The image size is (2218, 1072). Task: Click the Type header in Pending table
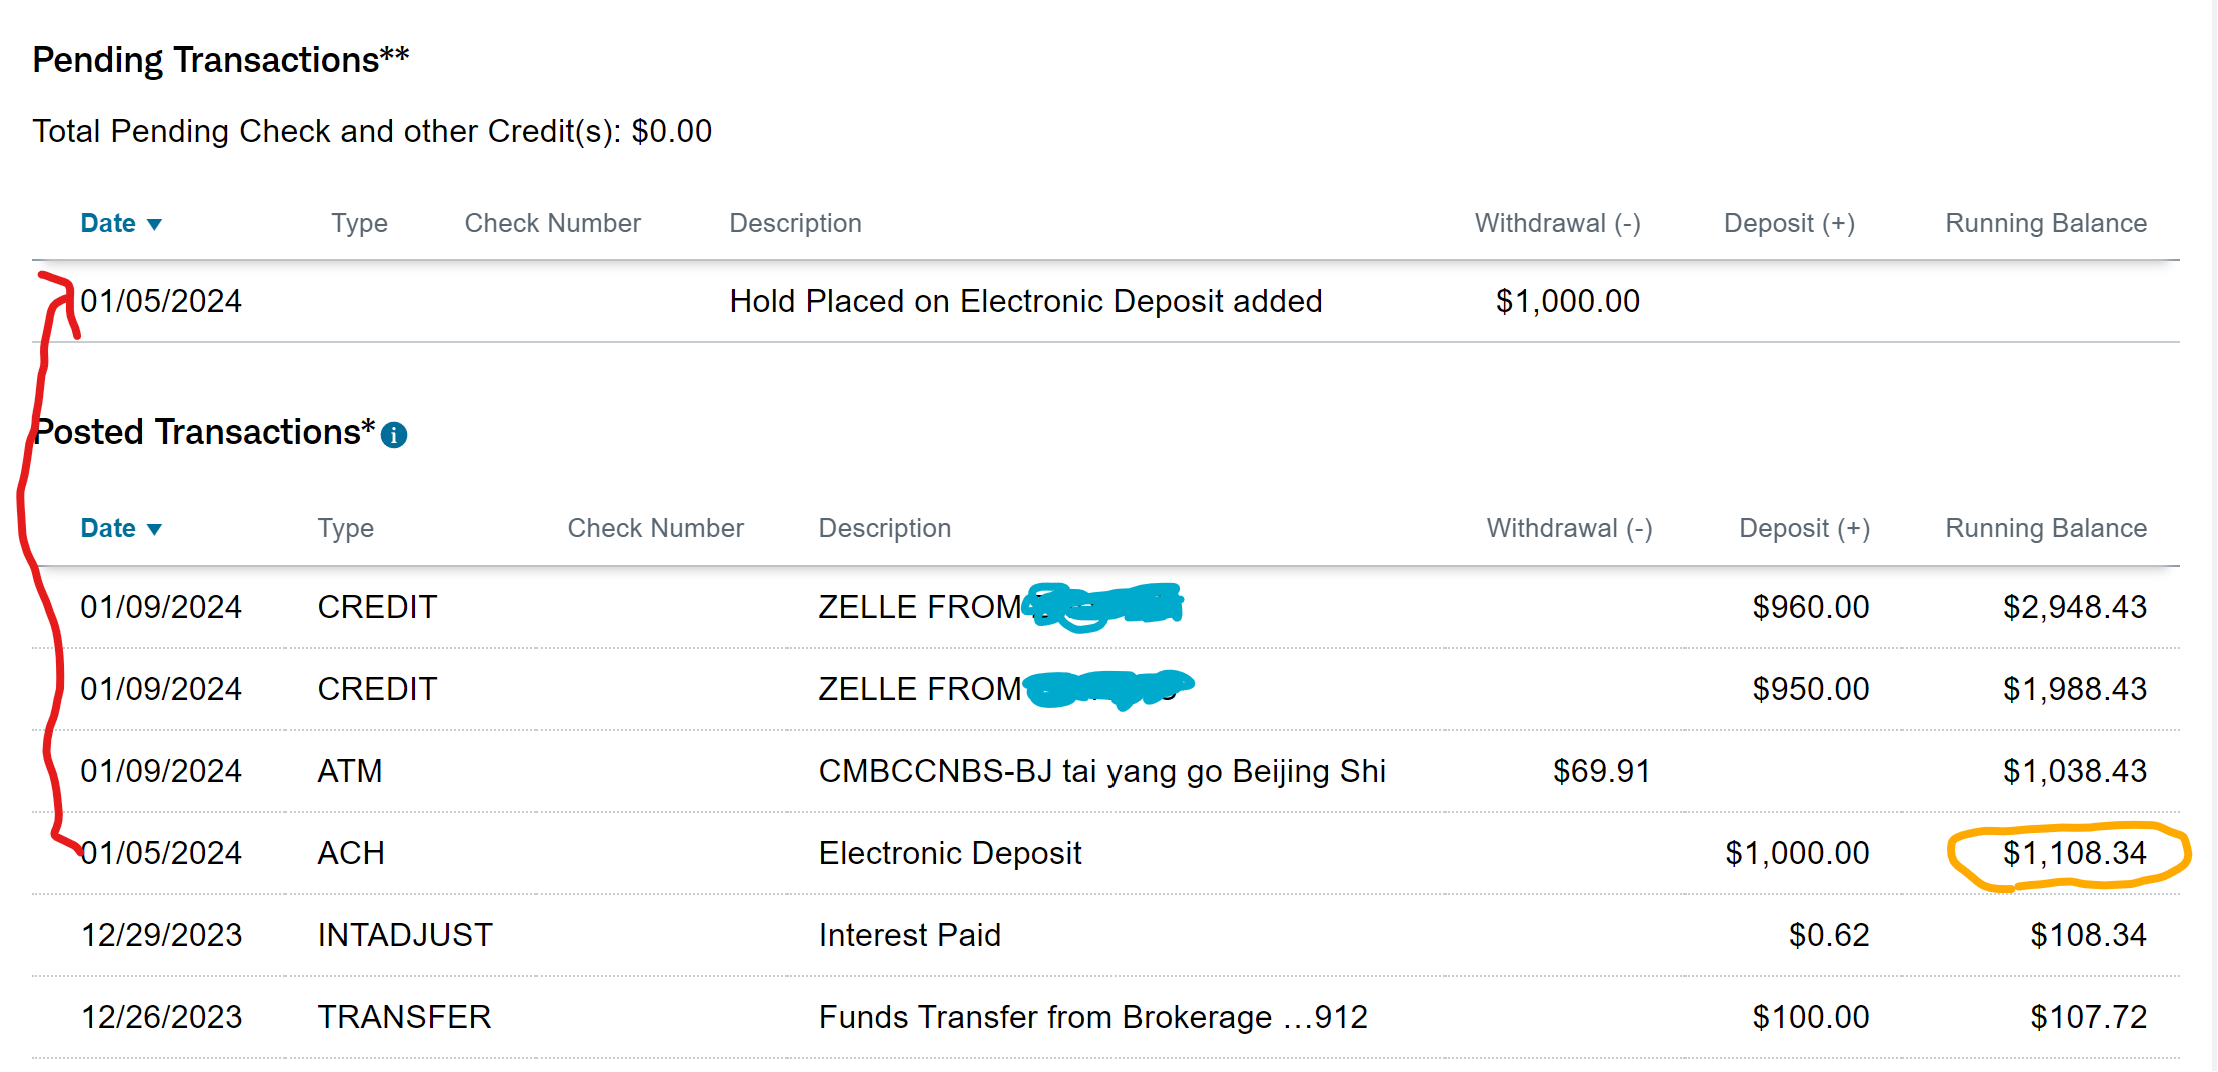click(359, 223)
